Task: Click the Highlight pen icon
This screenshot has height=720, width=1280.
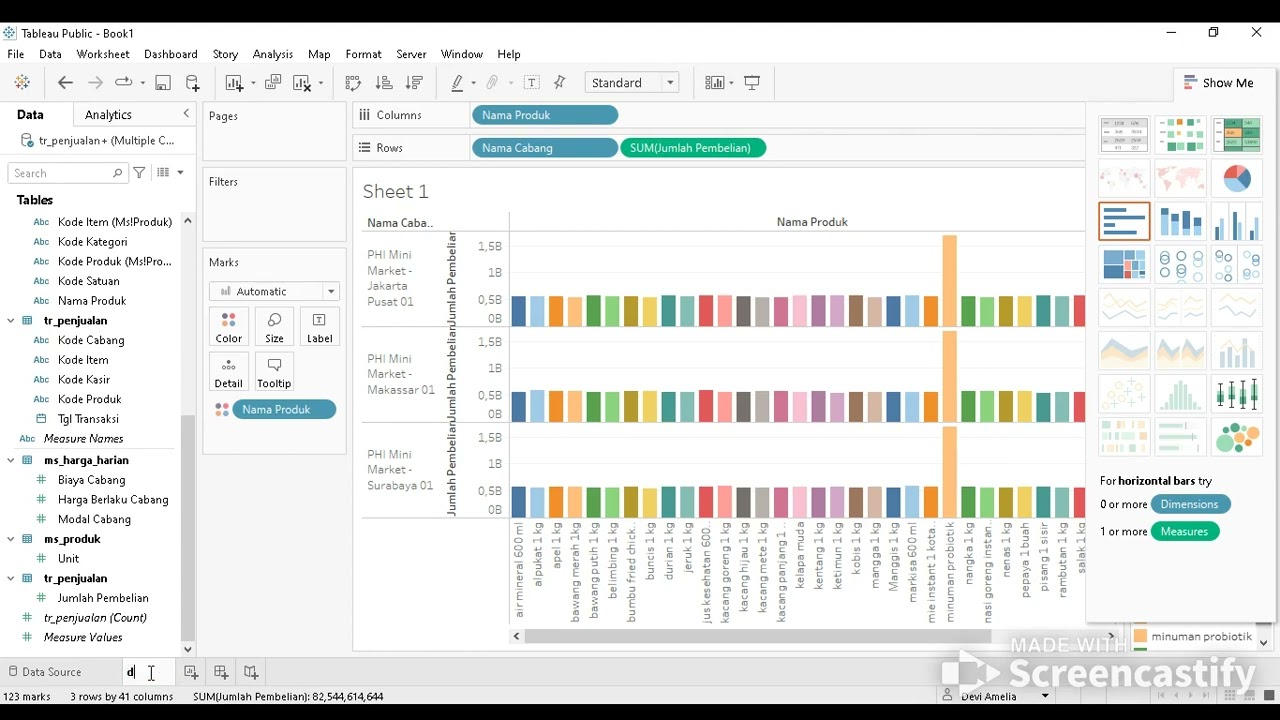Action: click(x=457, y=83)
